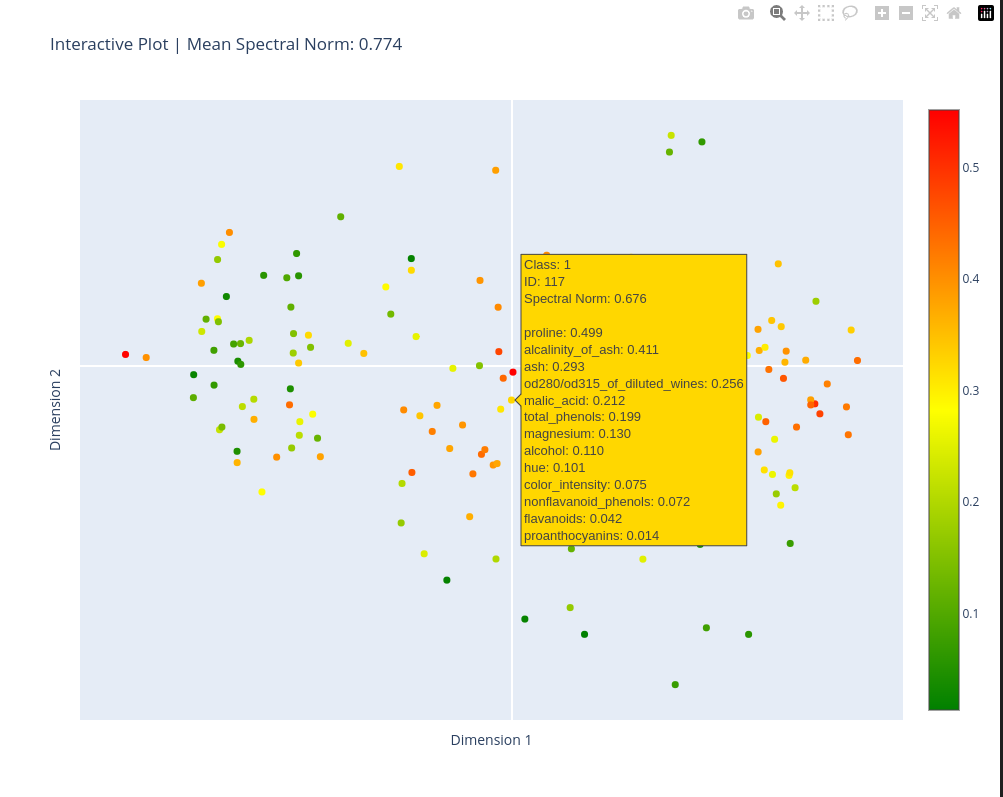1003x797 pixels.
Task: Click 'color_intensity: 0.075' tooltip line
Action: click(x=585, y=485)
